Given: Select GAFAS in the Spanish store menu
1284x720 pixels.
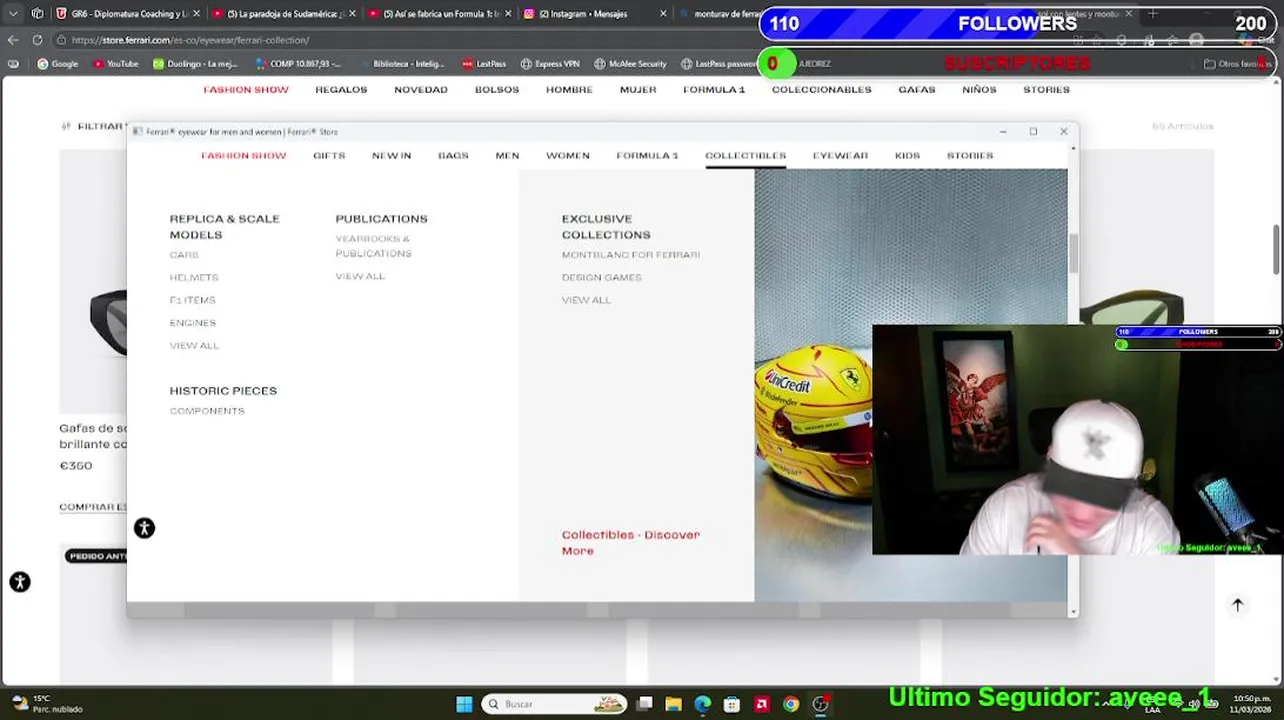Looking at the screenshot, I should 917,90.
